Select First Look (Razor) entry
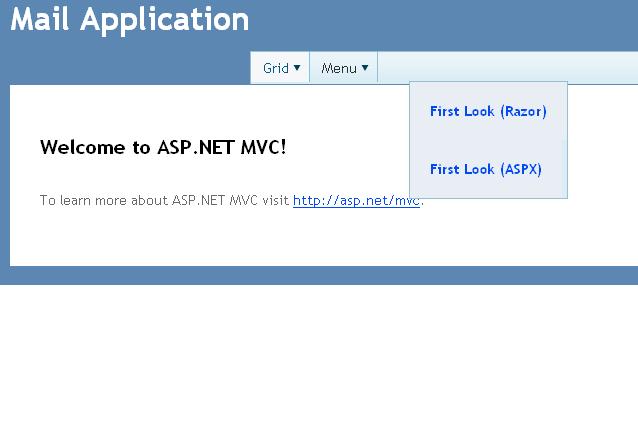 click(x=488, y=111)
